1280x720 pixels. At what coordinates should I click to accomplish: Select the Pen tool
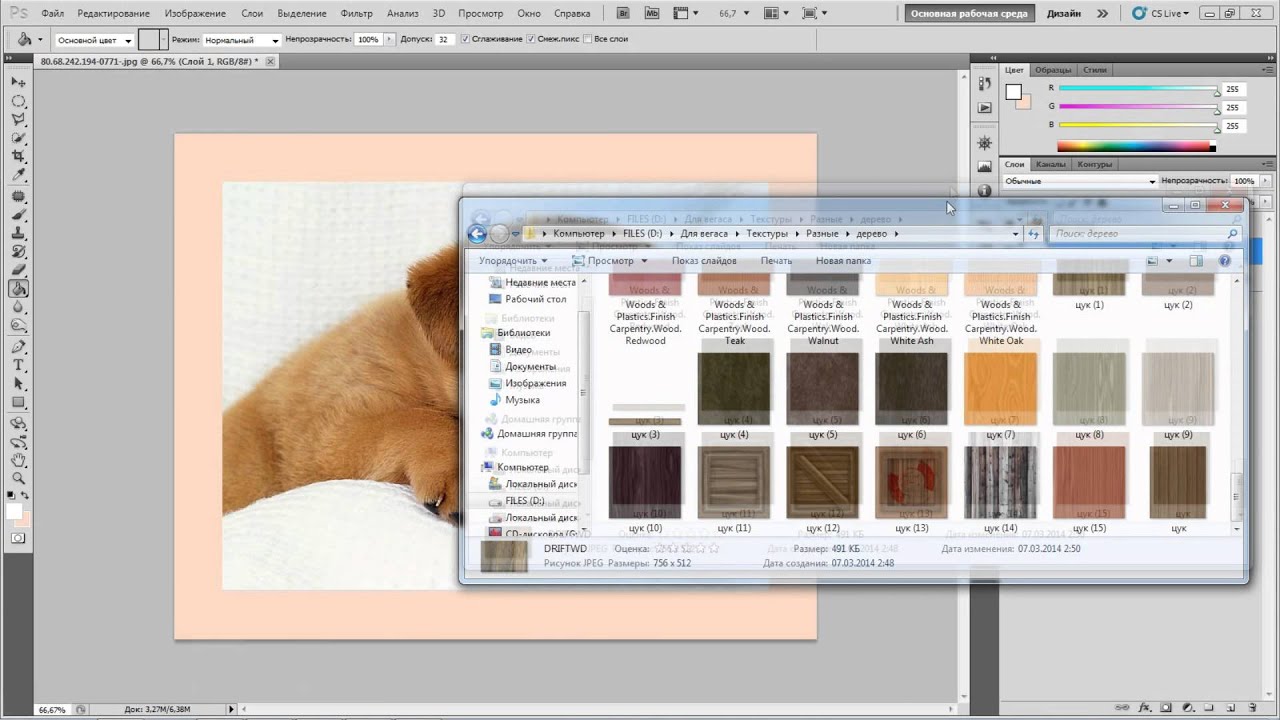click(18, 347)
